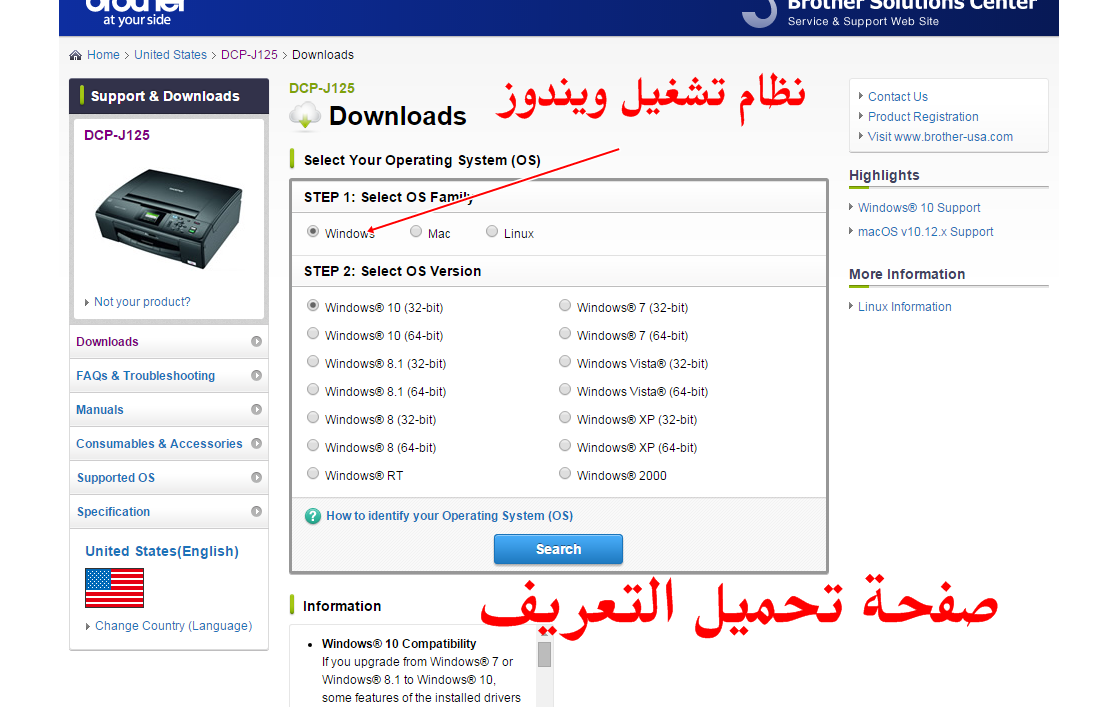
Task: Click the arrow icon on the Specification row
Action: 256,512
